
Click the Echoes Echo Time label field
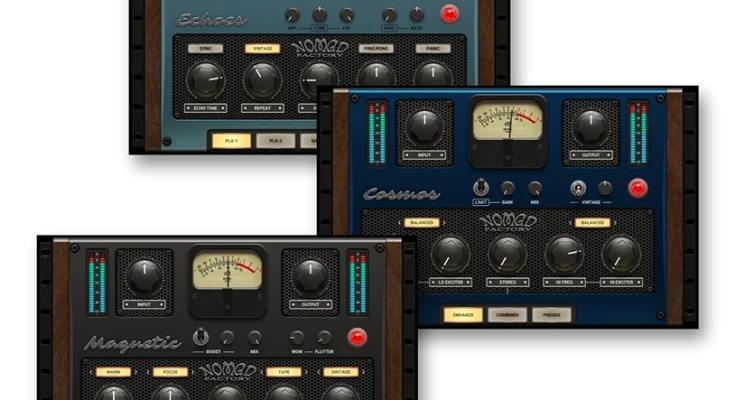[x=205, y=108]
